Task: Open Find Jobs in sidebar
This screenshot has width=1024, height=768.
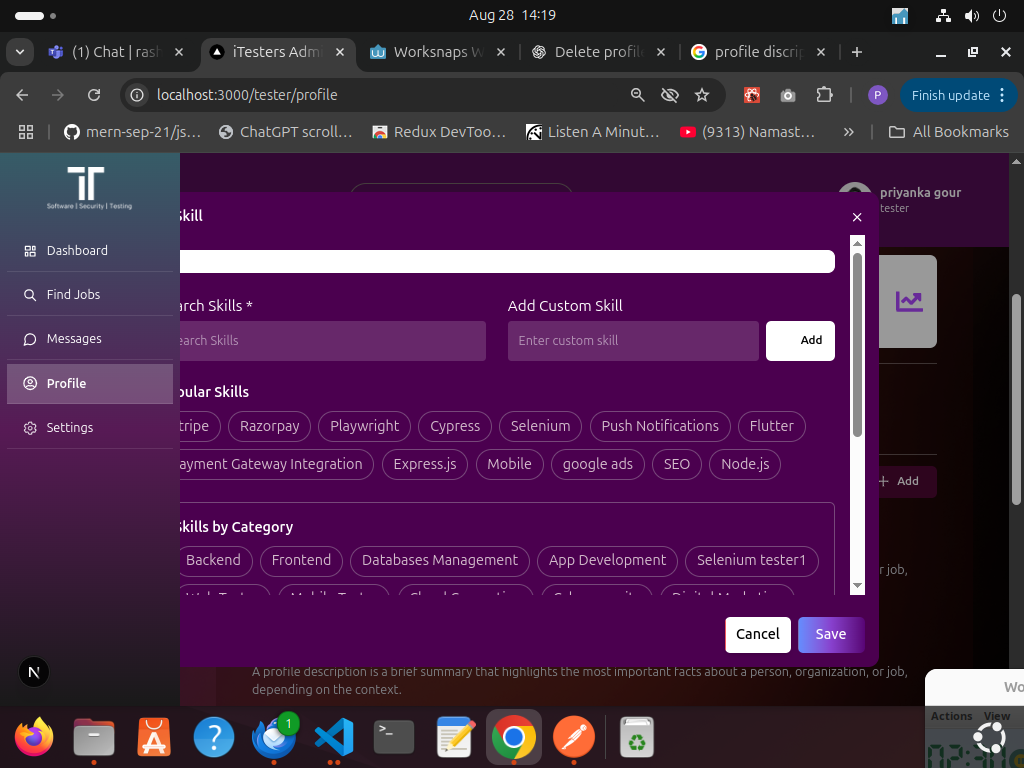Action: [x=73, y=295]
